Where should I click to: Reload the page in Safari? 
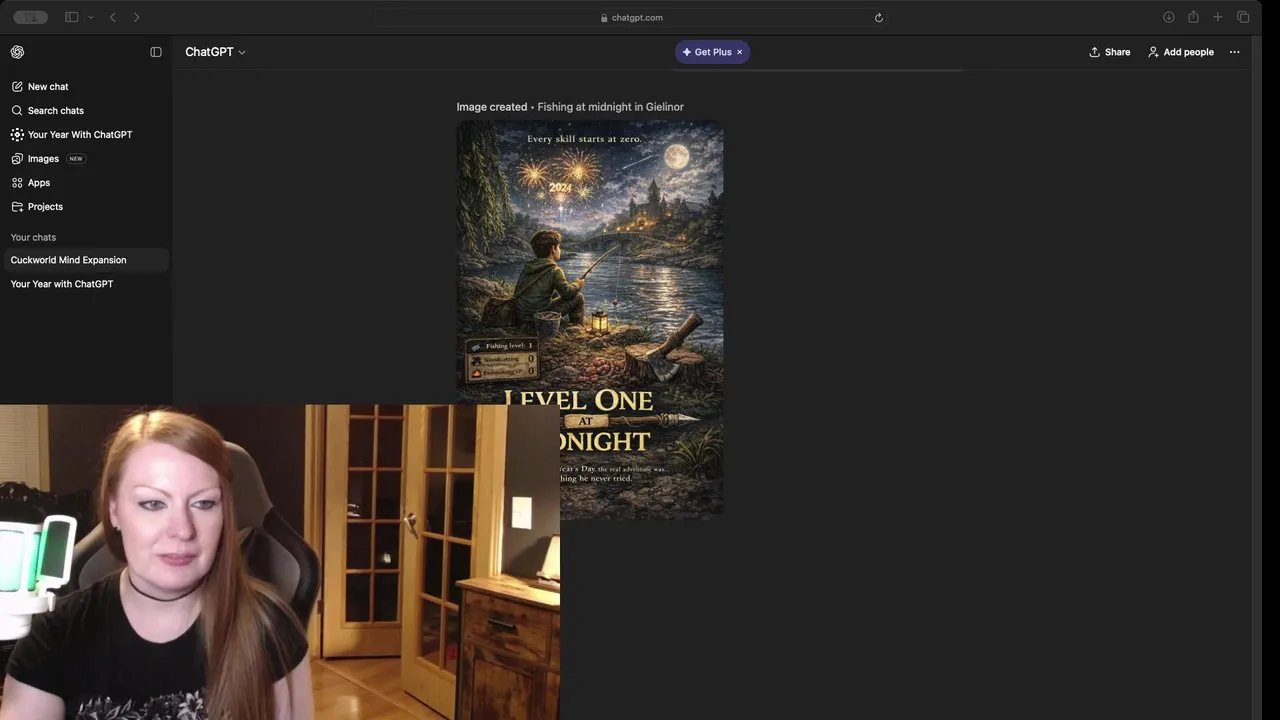(x=879, y=17)
